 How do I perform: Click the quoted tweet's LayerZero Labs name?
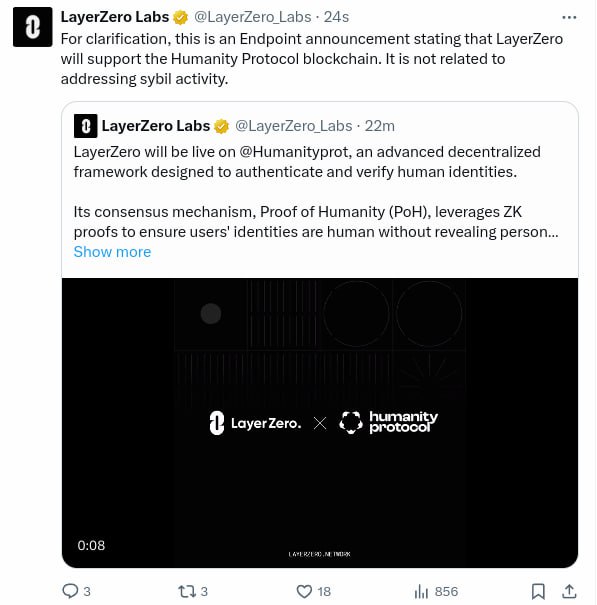[x=156, y=126]
